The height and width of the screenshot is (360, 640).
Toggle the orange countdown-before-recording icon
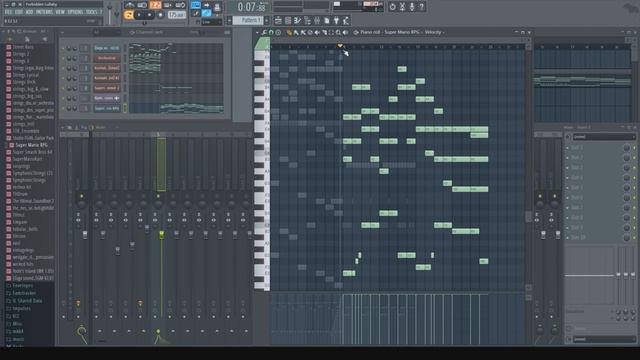click(x=155, y=5)
